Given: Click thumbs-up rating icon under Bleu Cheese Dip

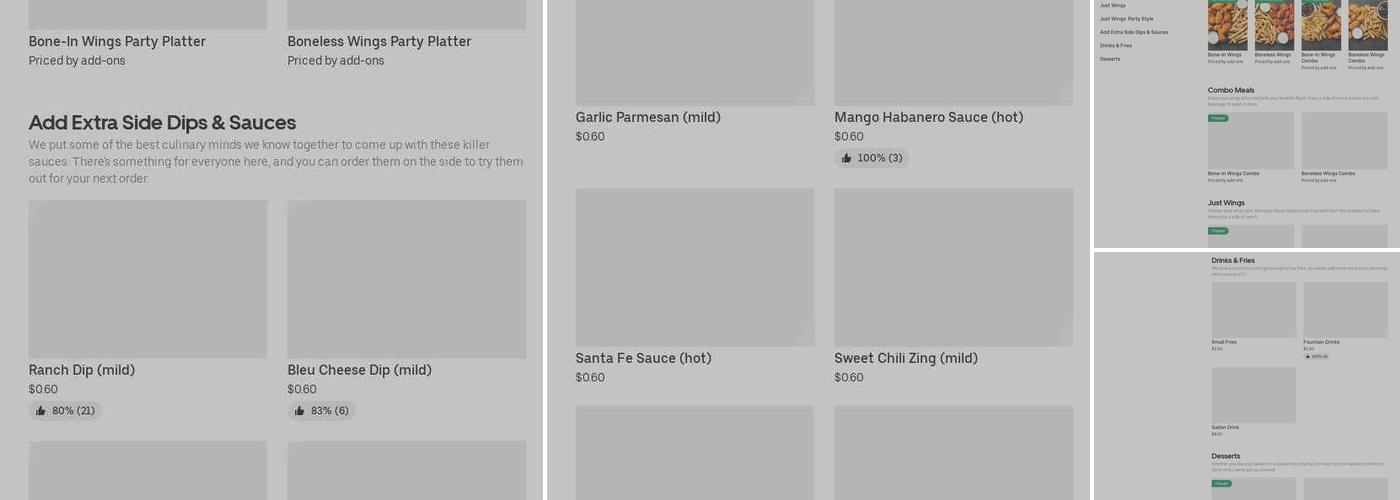Looking at the screenshot, I should click(x=300, y=411).
